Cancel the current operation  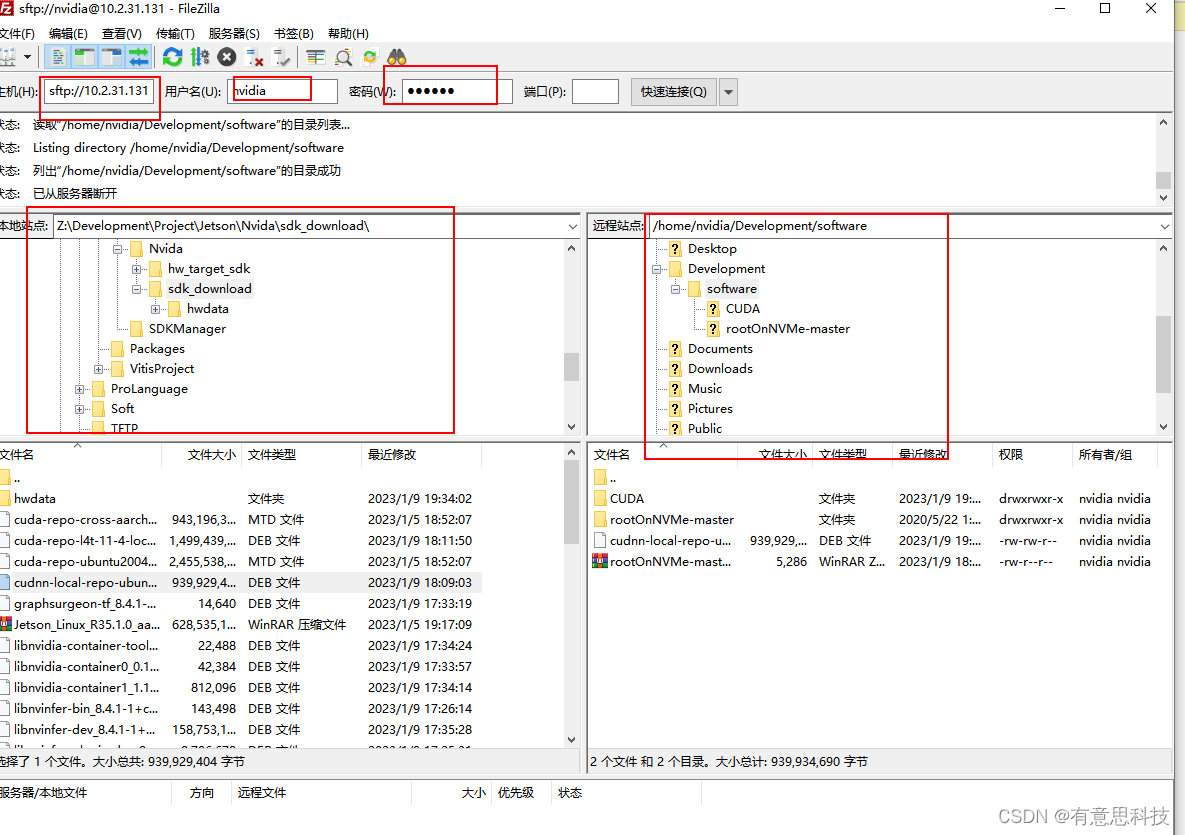point(227,57)
